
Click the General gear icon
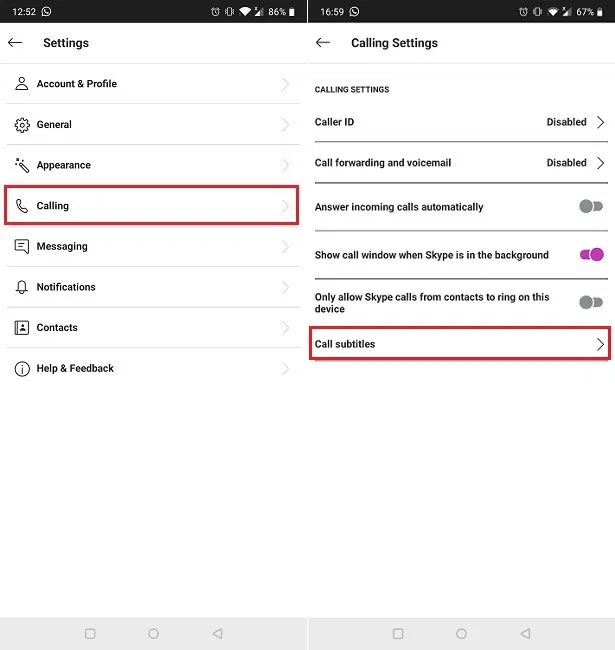22,125
